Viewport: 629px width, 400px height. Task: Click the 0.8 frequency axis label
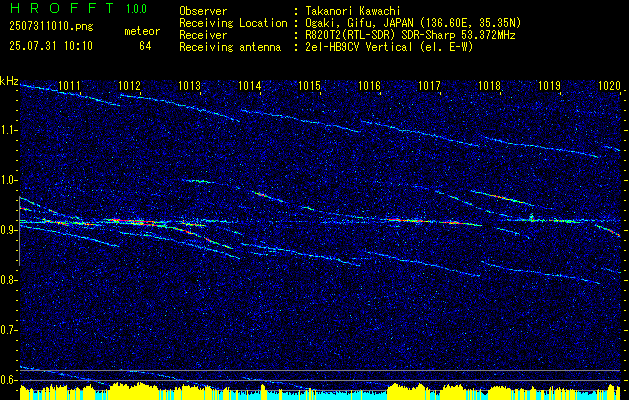point(9,280)
